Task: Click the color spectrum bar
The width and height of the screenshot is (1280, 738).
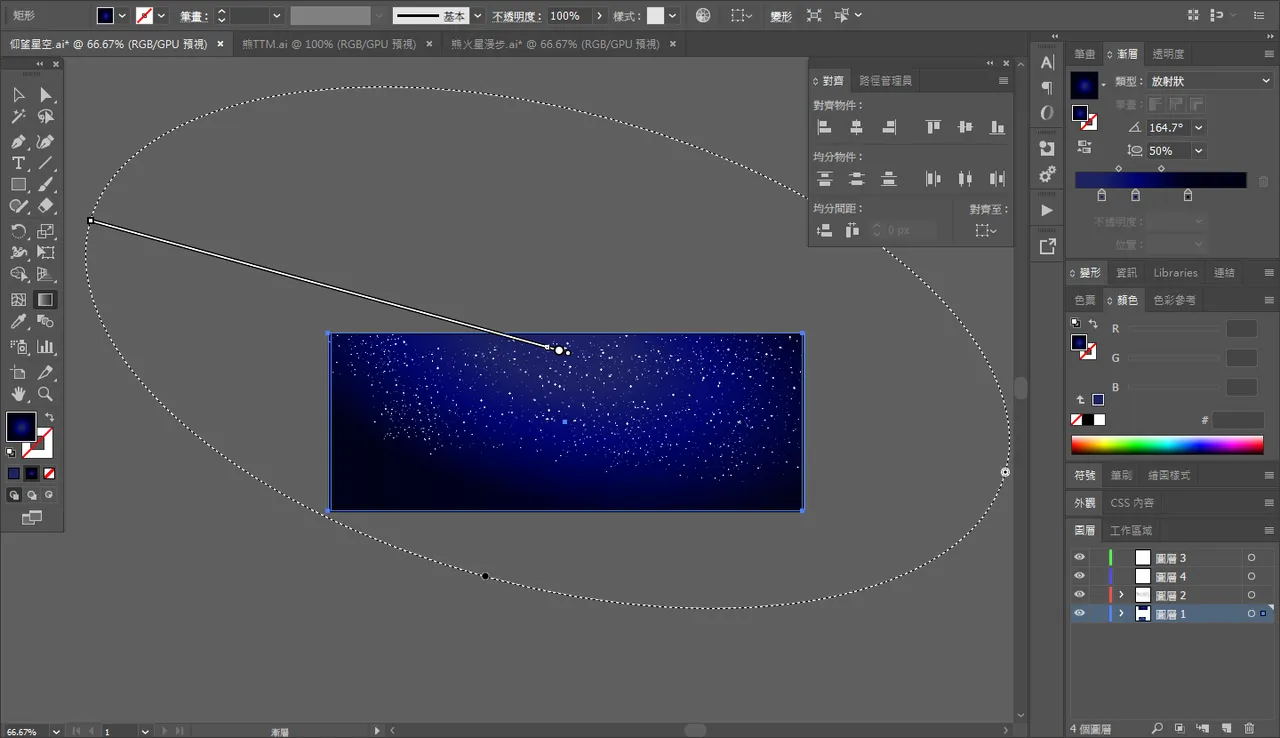Action: tap(1167, 444)
